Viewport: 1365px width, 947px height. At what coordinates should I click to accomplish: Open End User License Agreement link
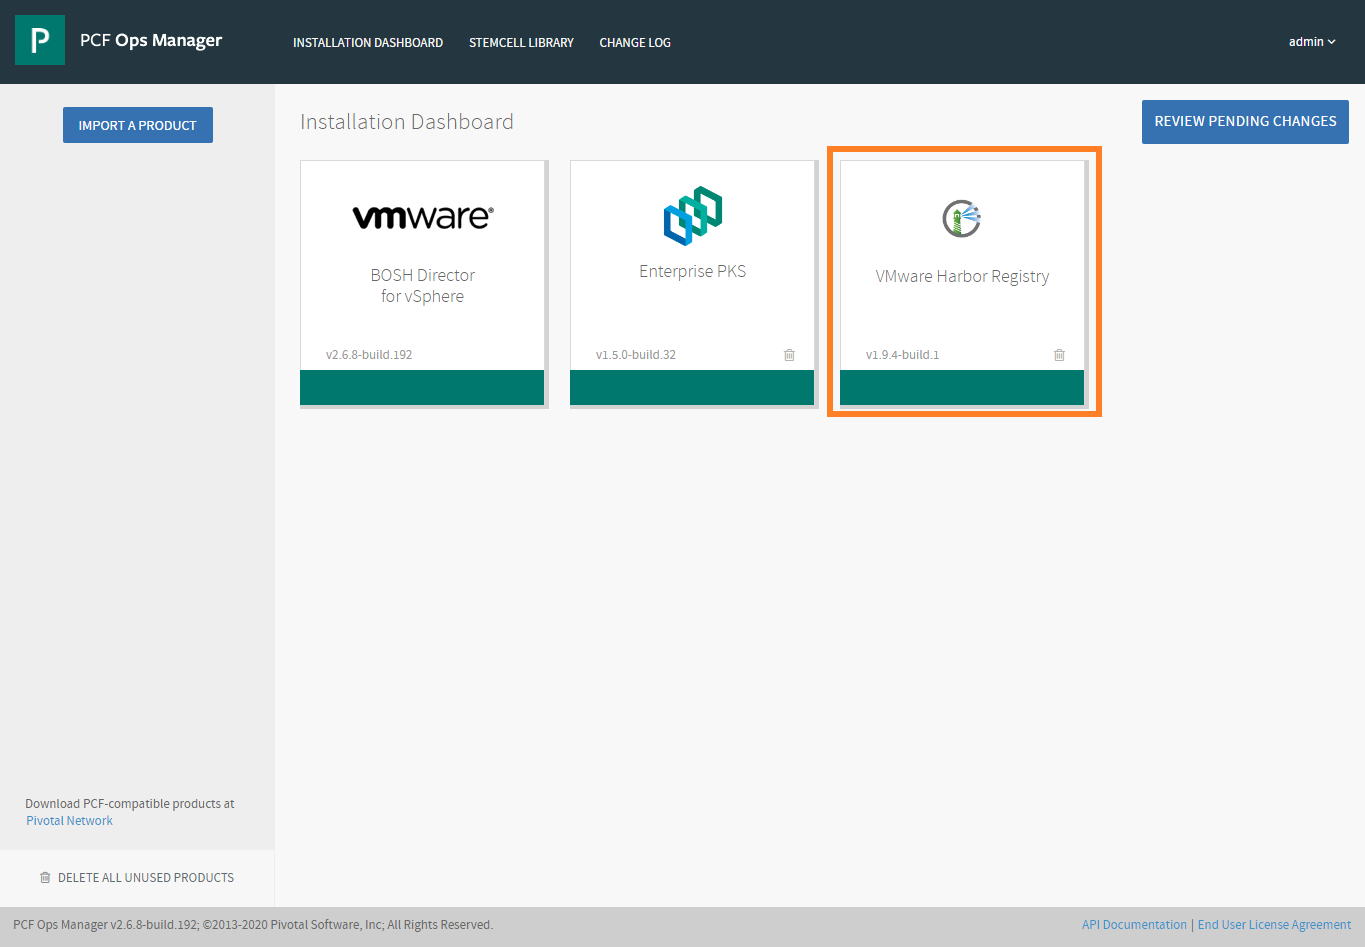pos(1274,925)
